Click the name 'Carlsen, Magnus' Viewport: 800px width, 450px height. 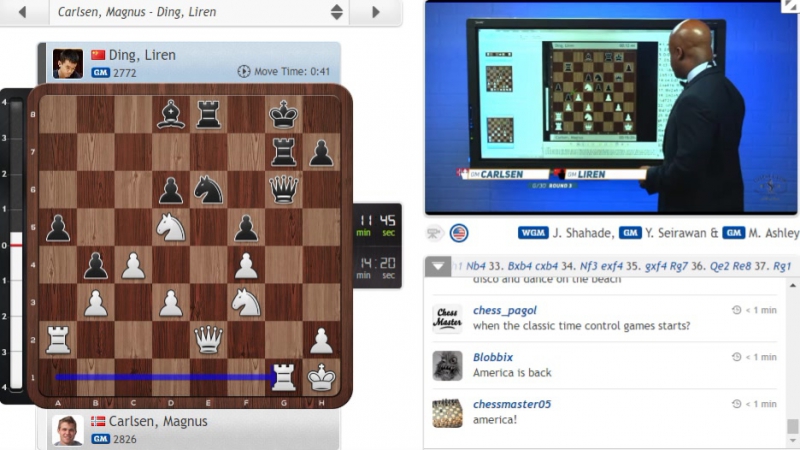pos(158,421)
